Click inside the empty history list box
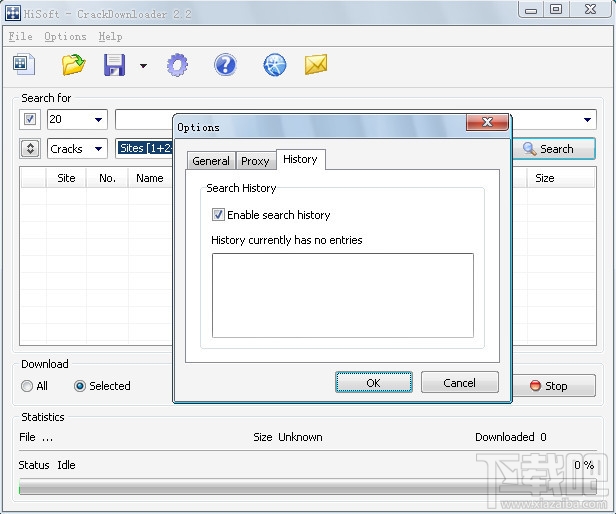This screenshot has width=616, height=514. coord(343,295)
